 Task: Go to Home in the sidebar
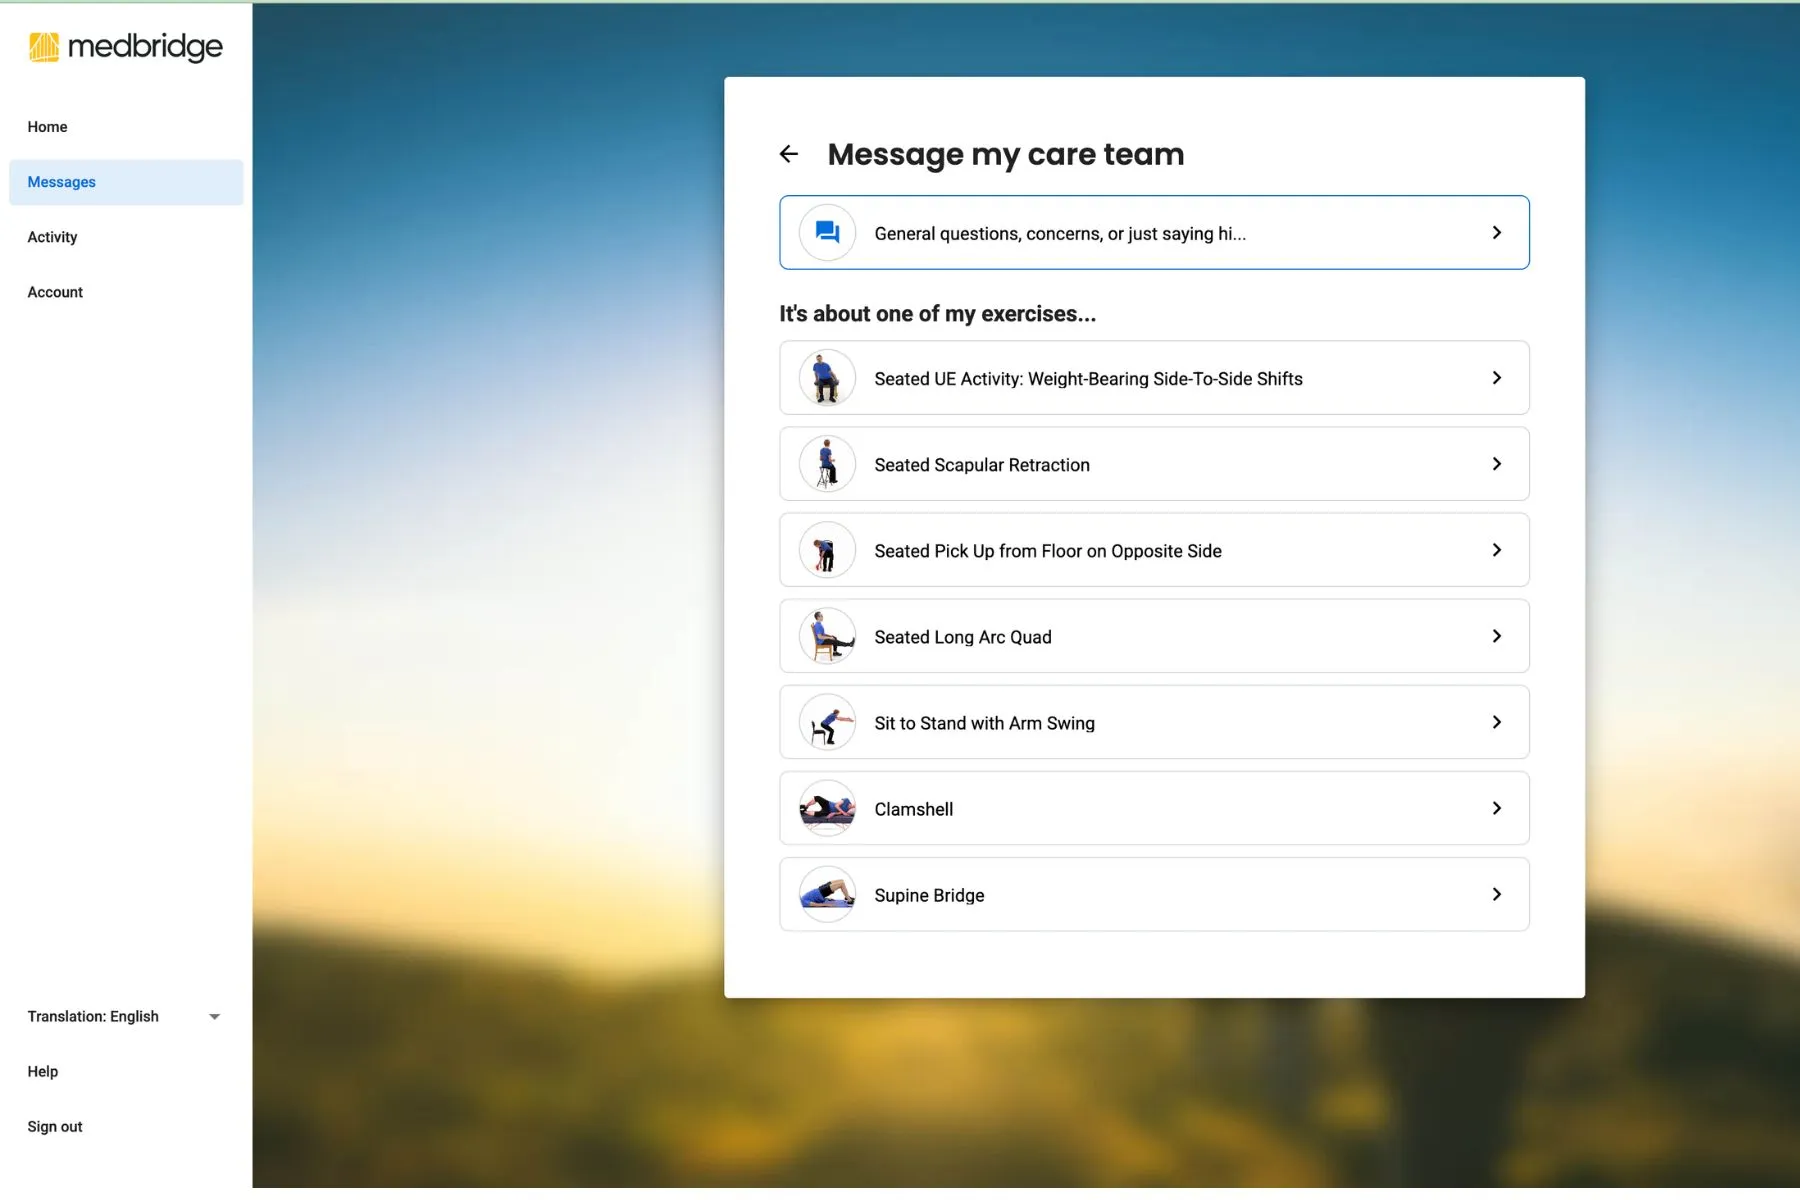point(48,127)
